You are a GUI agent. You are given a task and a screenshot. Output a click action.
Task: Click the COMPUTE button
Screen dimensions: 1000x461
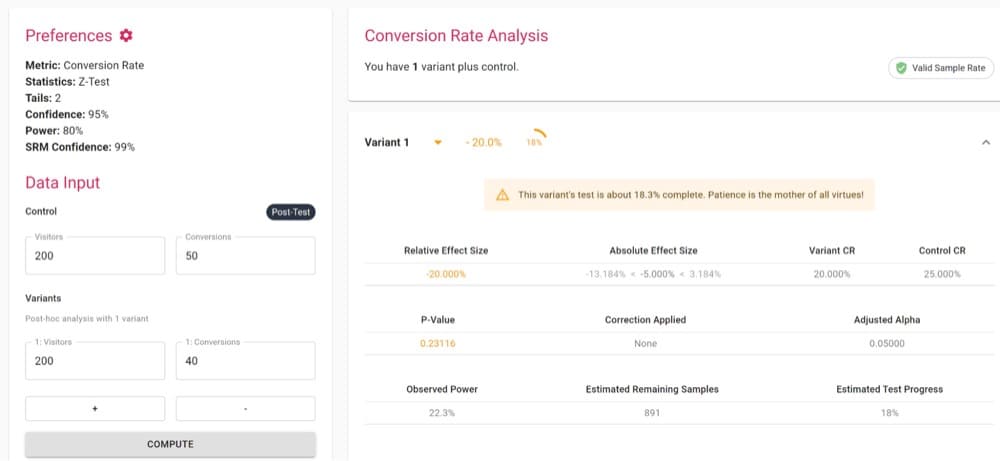pos(170,444)
